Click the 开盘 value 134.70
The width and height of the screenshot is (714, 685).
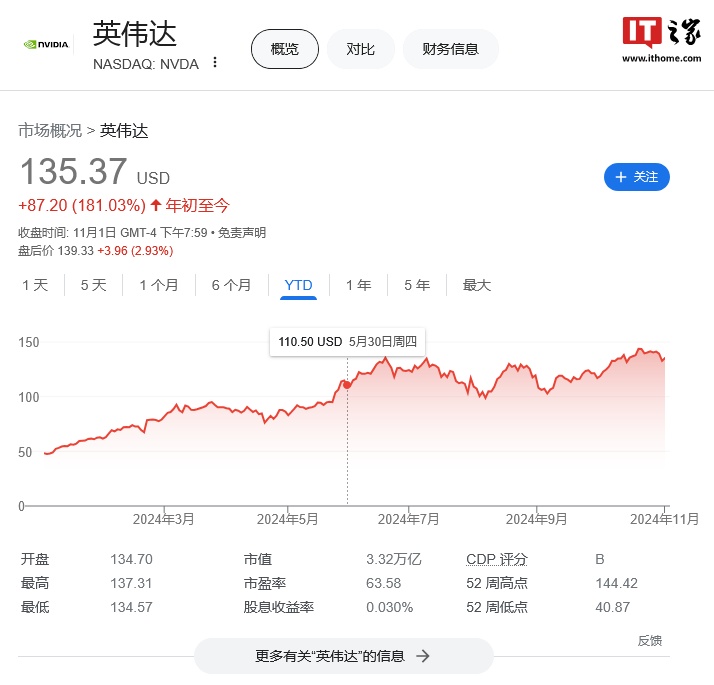pos(131,559)
